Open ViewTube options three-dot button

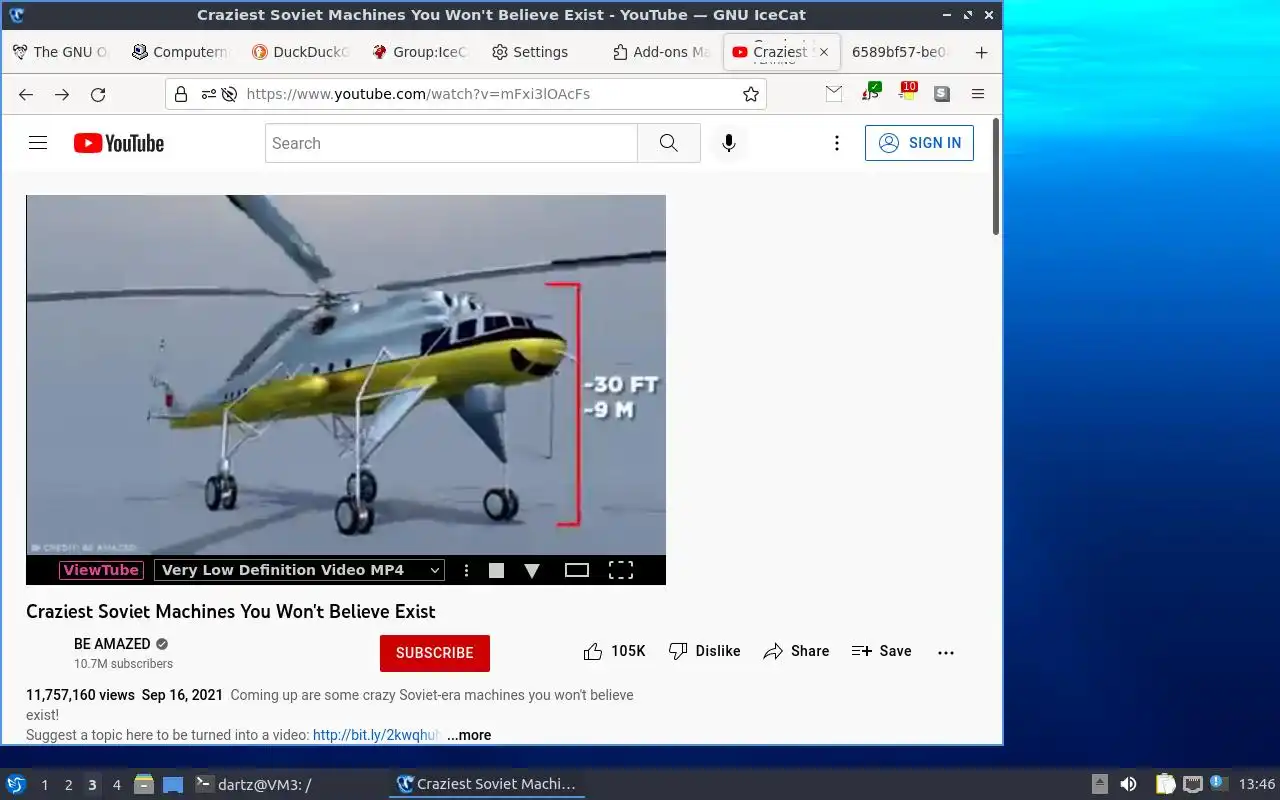[x=466, y=570]
